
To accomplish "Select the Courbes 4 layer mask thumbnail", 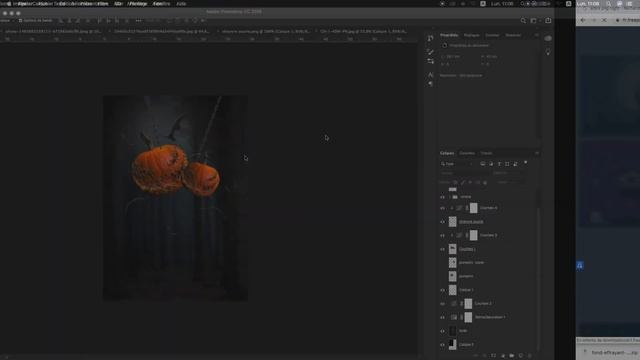I will [473, 208].
